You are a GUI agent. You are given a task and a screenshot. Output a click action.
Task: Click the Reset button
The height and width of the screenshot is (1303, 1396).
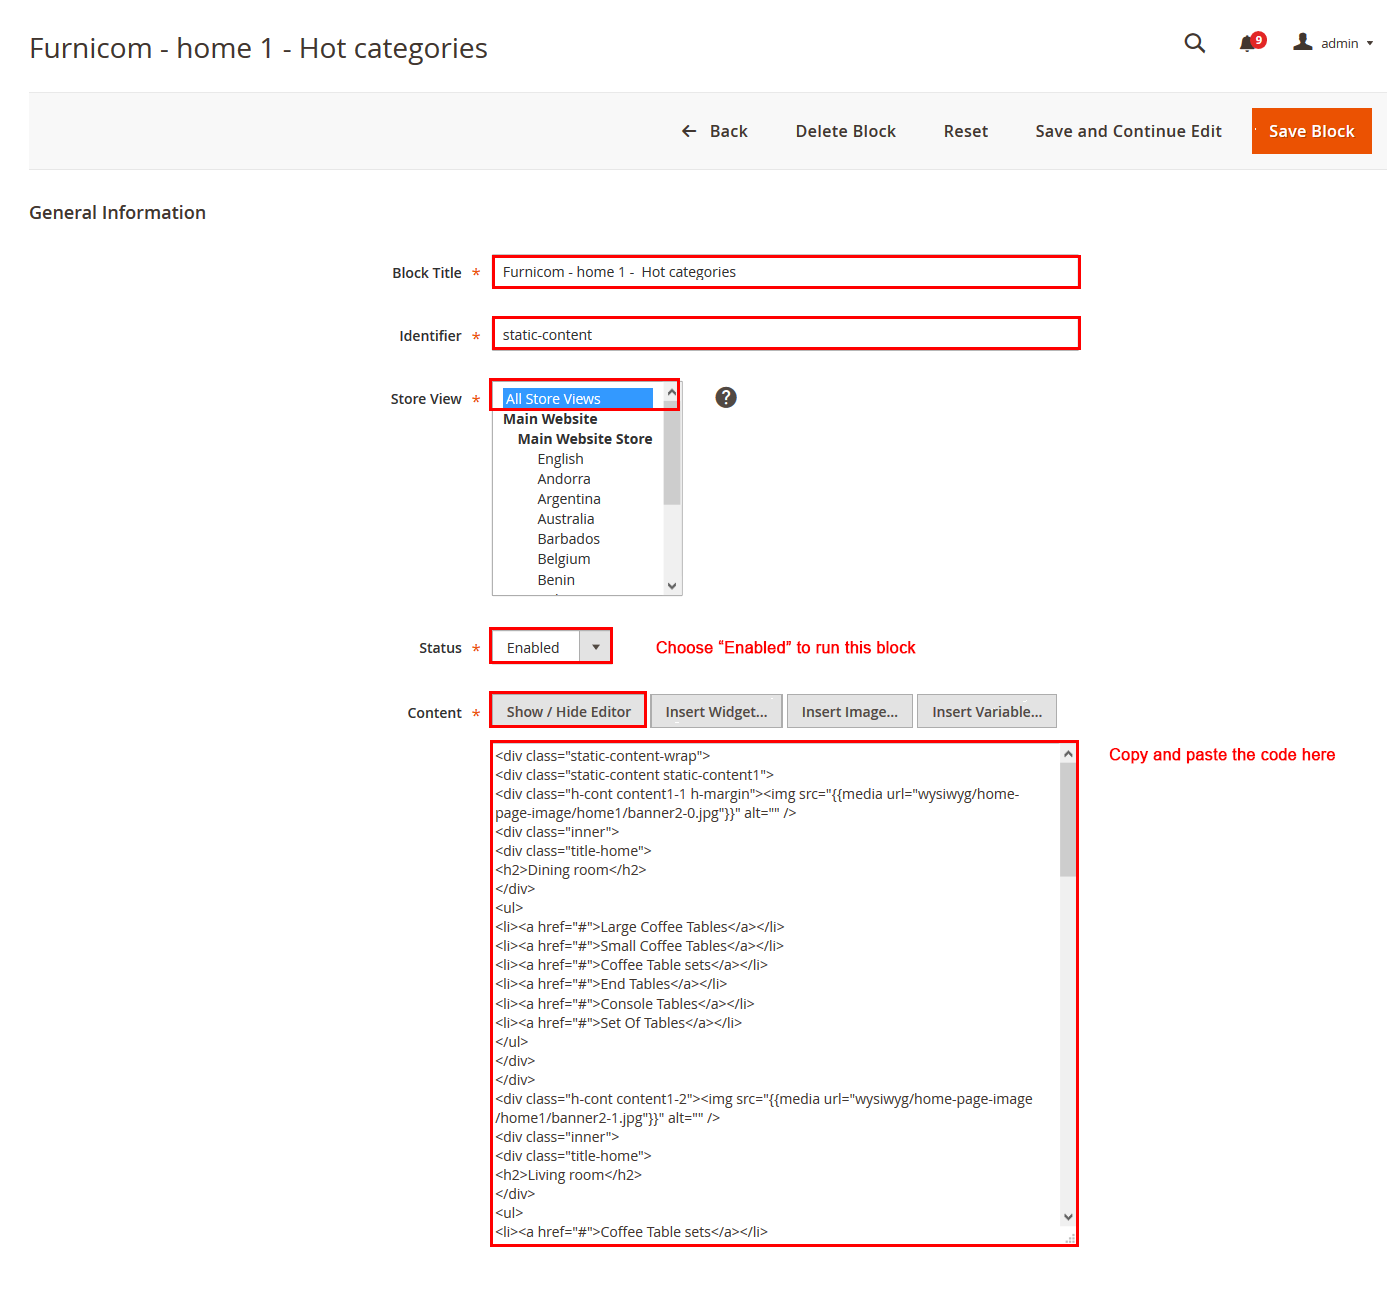click(965, 131)
